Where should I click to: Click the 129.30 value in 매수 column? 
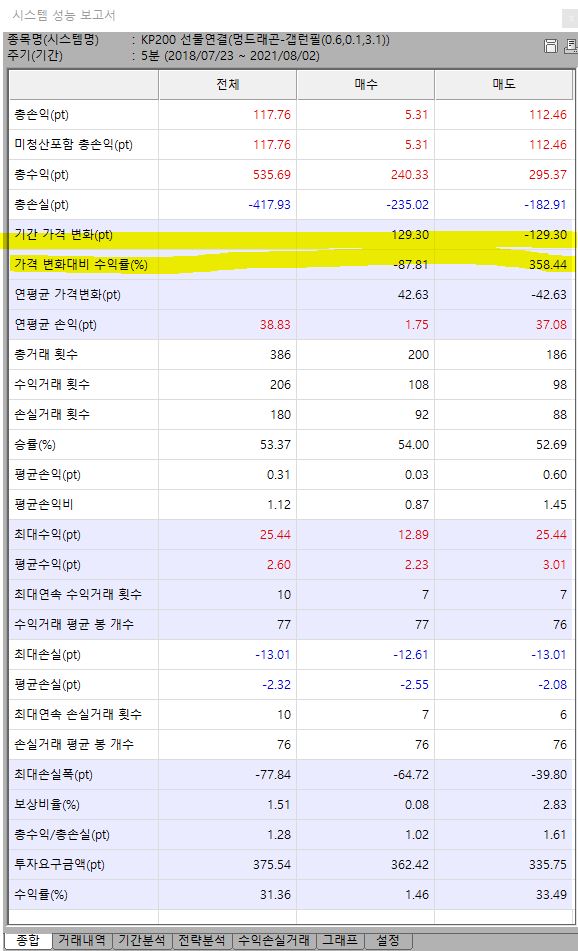coord(410,235)
